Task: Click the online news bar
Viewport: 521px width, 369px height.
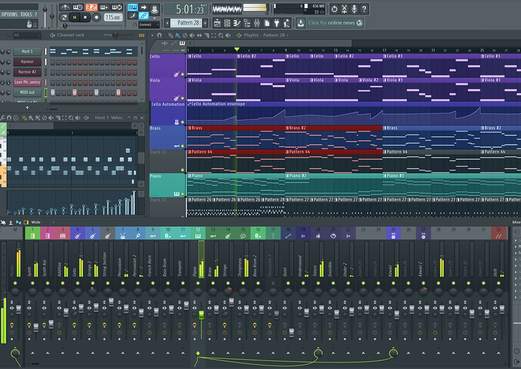Action: tap(335, 23)
